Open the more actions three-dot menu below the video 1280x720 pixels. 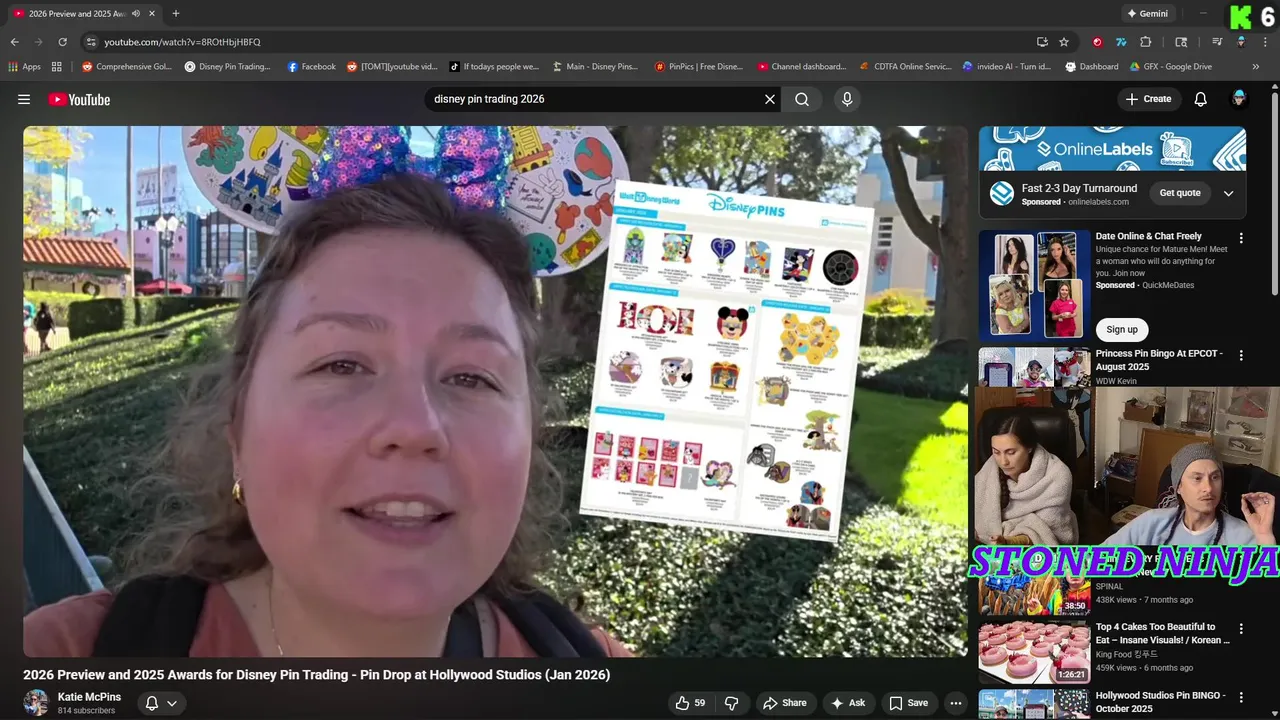pyautogui.click(x=956, y=703)
